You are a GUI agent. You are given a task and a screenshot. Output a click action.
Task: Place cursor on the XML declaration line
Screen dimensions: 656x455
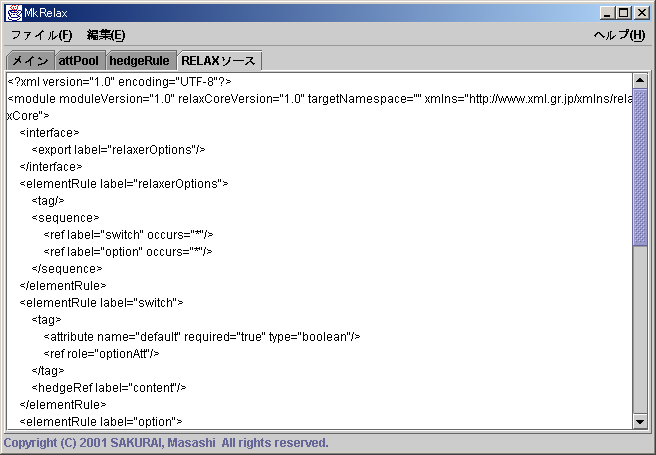119,81
